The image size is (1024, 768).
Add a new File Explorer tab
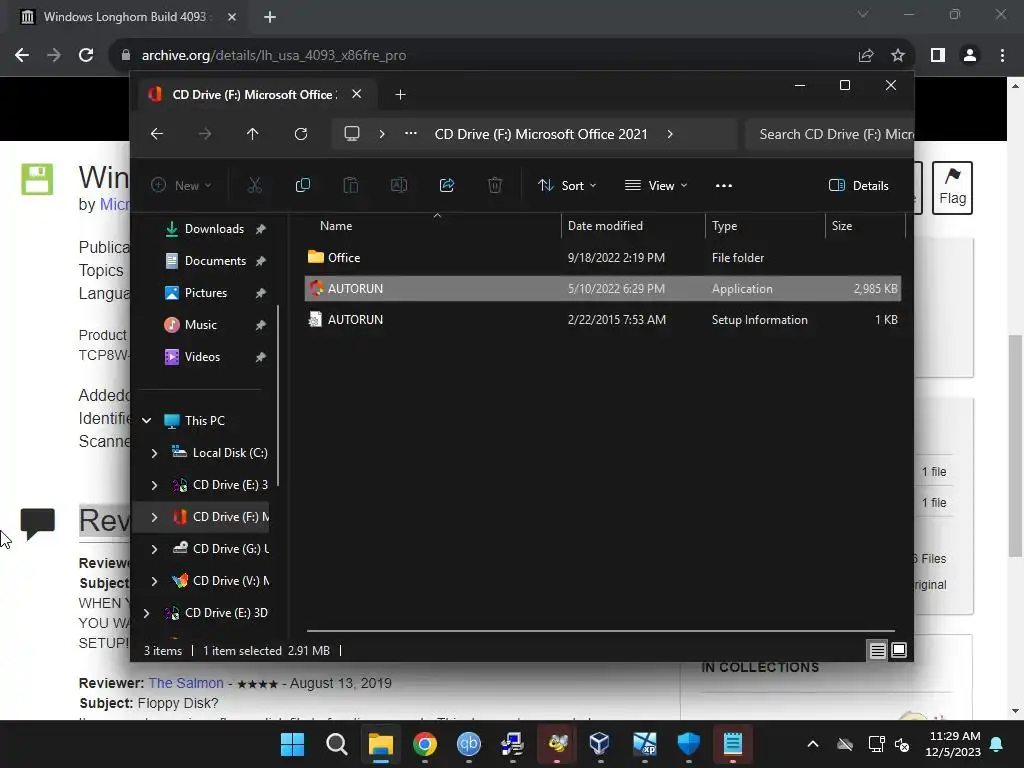(400, 95)
